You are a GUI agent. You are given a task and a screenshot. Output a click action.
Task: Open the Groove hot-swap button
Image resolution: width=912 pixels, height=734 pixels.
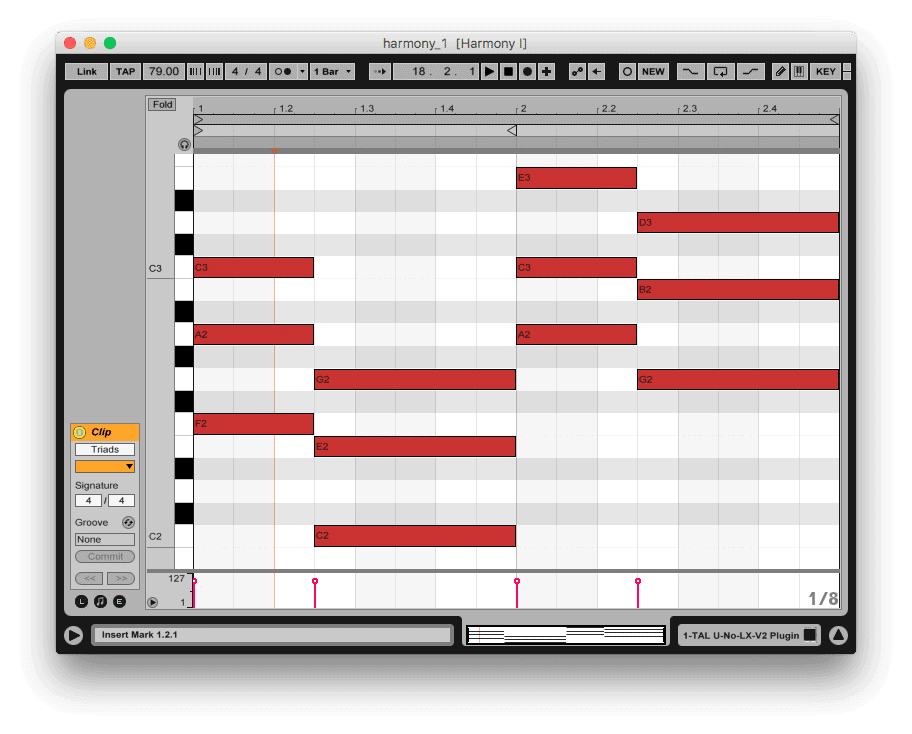128,523
